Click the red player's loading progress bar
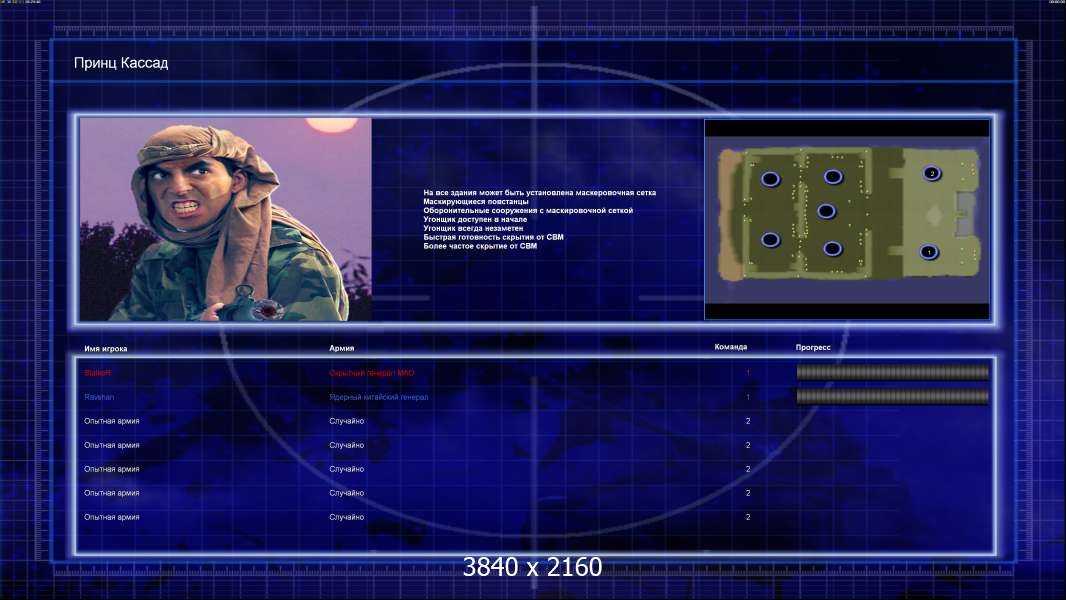The height and width of the screenshot is (600, 1066). (893, 372)
